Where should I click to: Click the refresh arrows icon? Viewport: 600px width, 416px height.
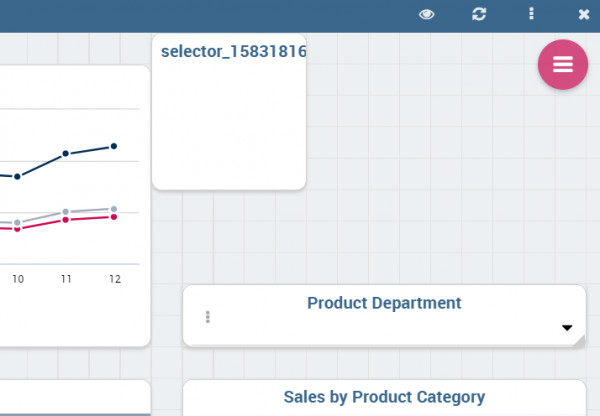479,14
